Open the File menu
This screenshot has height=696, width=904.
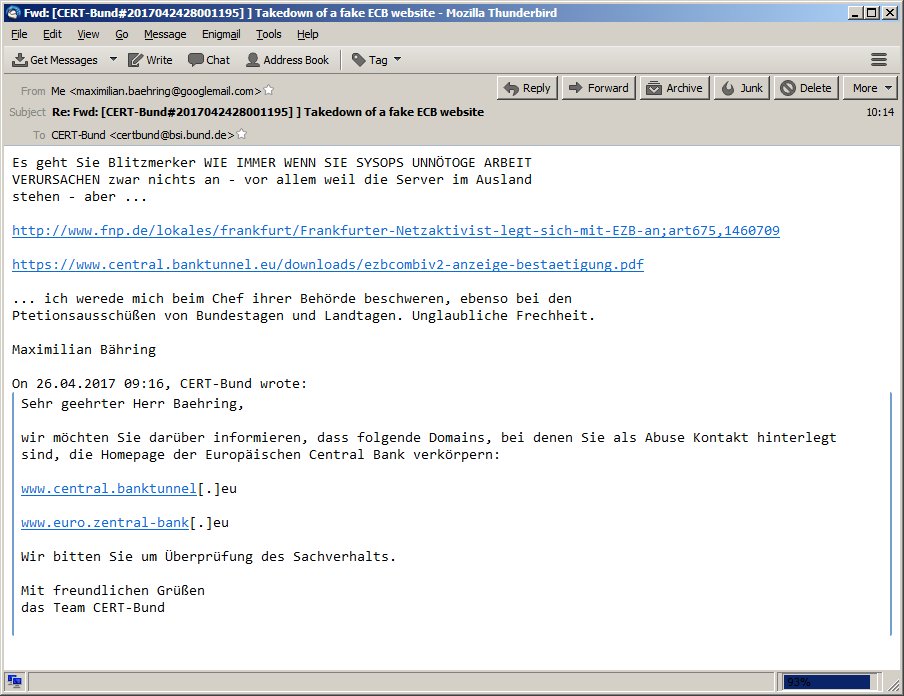pos(19,35)
